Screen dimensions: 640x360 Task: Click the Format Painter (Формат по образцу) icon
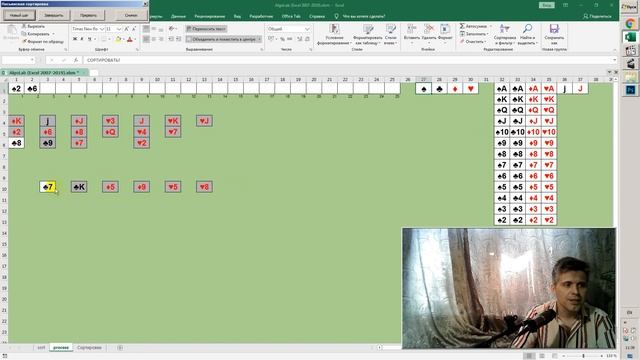point(24,41)
